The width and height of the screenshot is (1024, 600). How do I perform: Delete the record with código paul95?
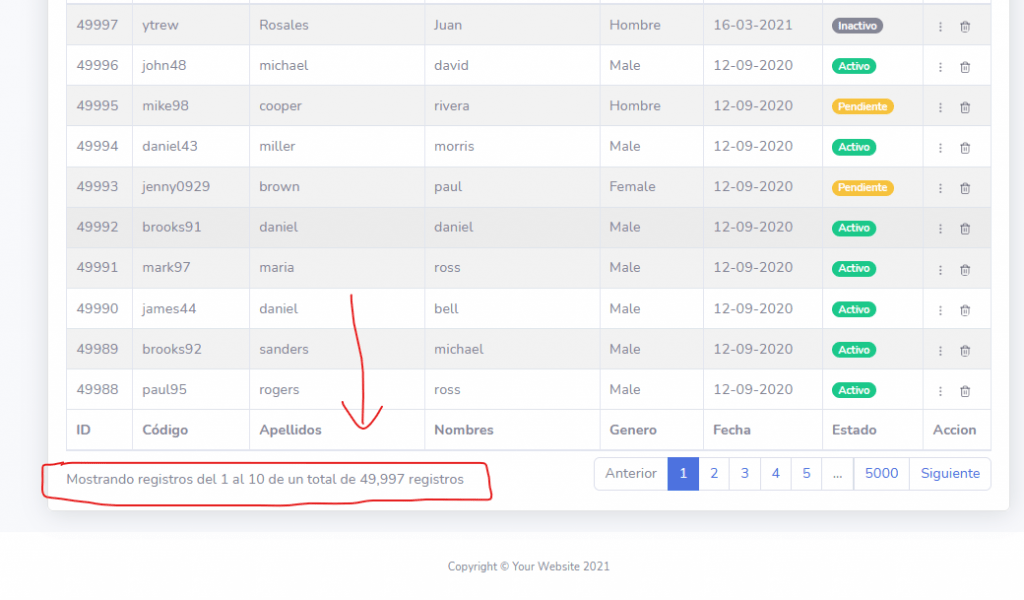tap(965, 390)
